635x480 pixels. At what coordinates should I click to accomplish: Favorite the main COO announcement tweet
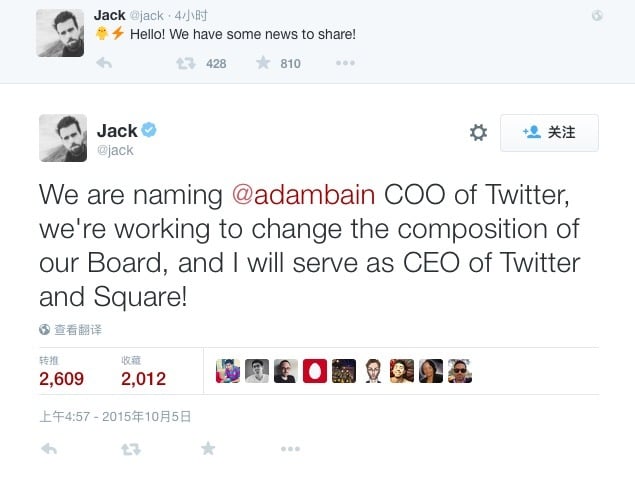pos(208,449)
